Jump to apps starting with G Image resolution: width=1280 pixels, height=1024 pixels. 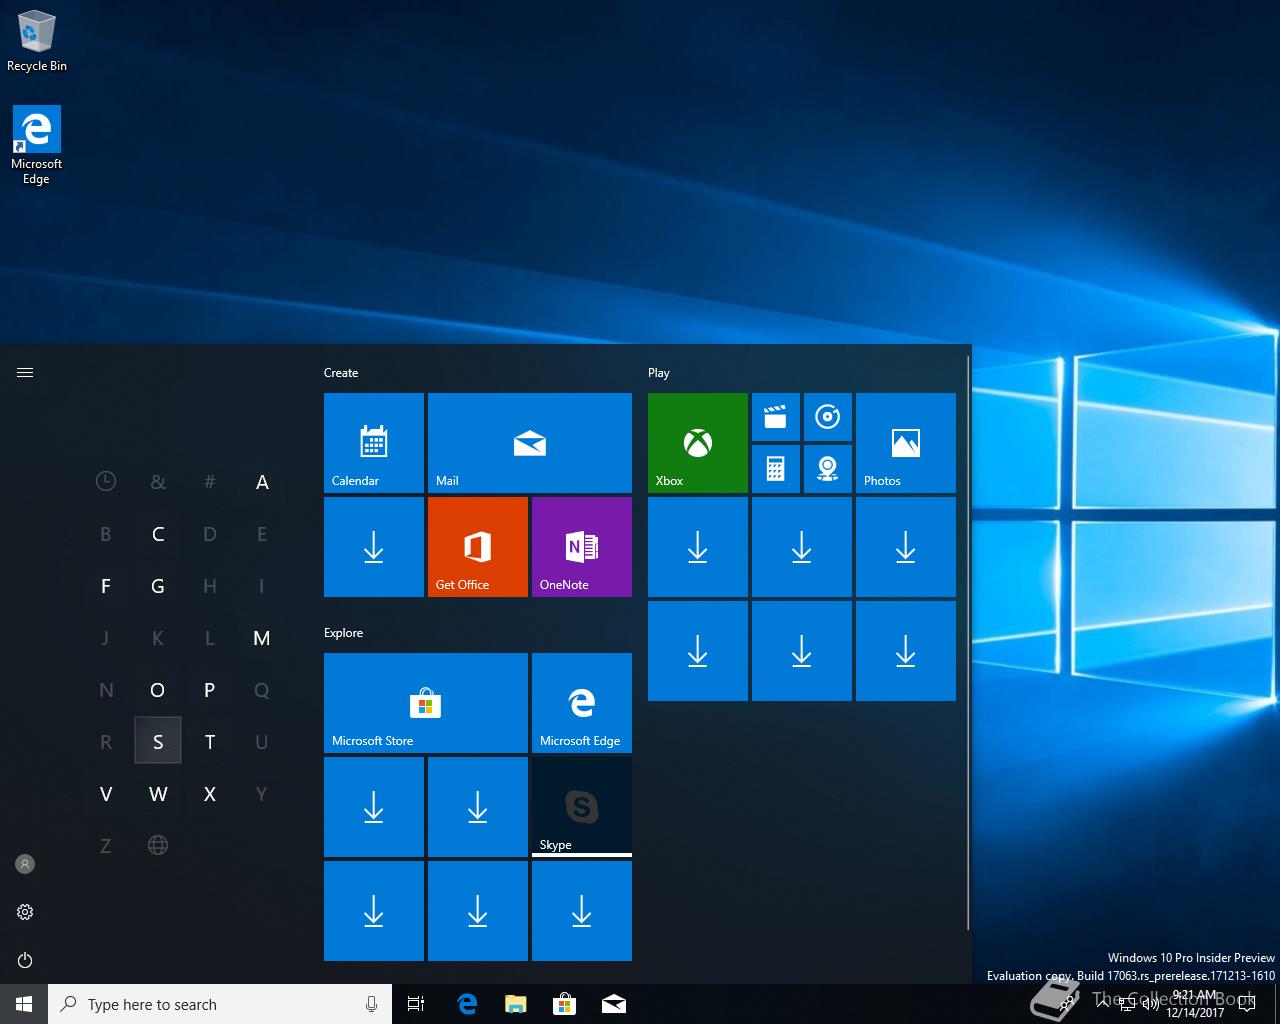(x=158, y=586)
